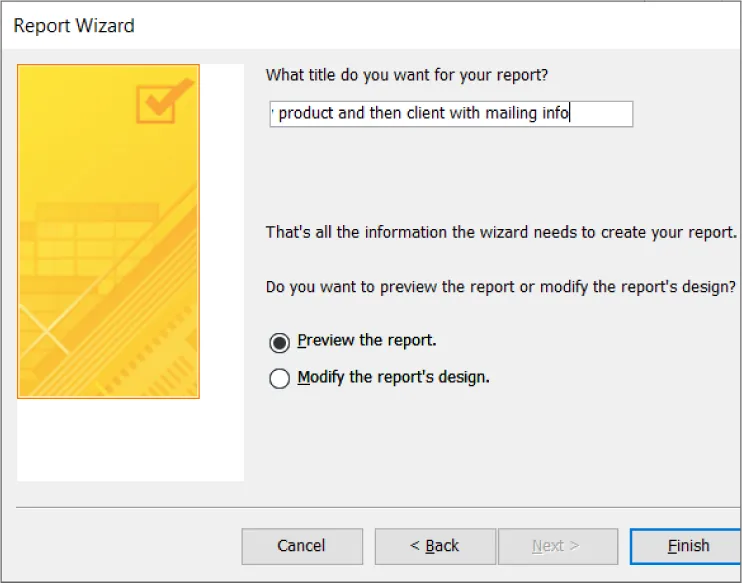Click the 'Modify the report's design.' label text
Viewport: 742px width, 583px height.
[x=393, y=378]
